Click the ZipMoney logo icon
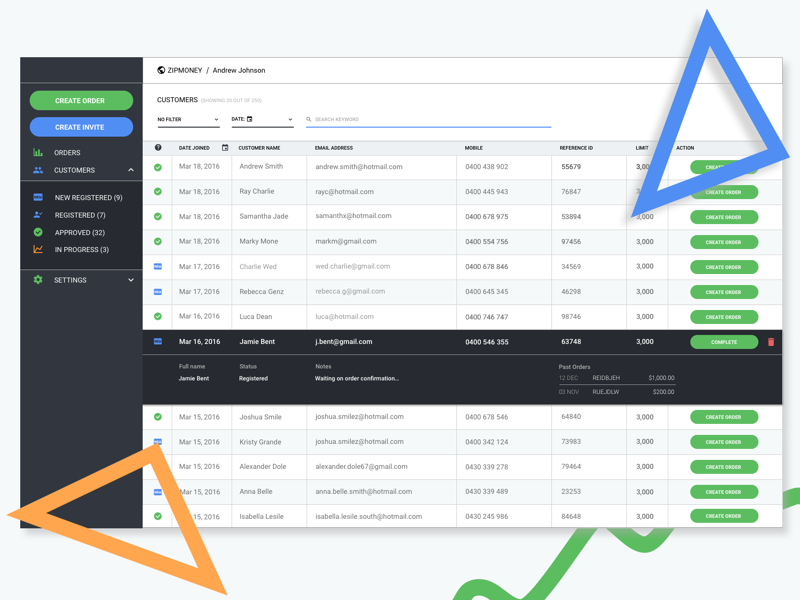 [160, 70]
